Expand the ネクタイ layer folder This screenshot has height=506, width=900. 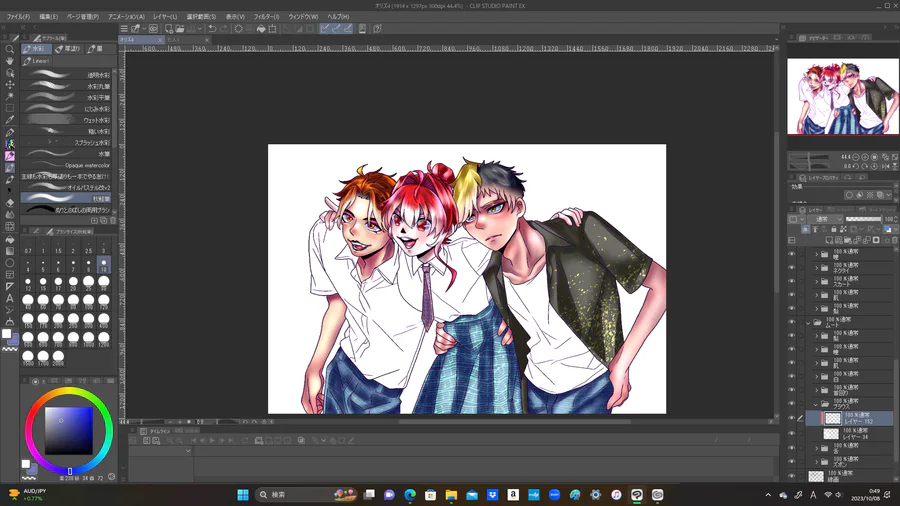click(x=817, y=268)
